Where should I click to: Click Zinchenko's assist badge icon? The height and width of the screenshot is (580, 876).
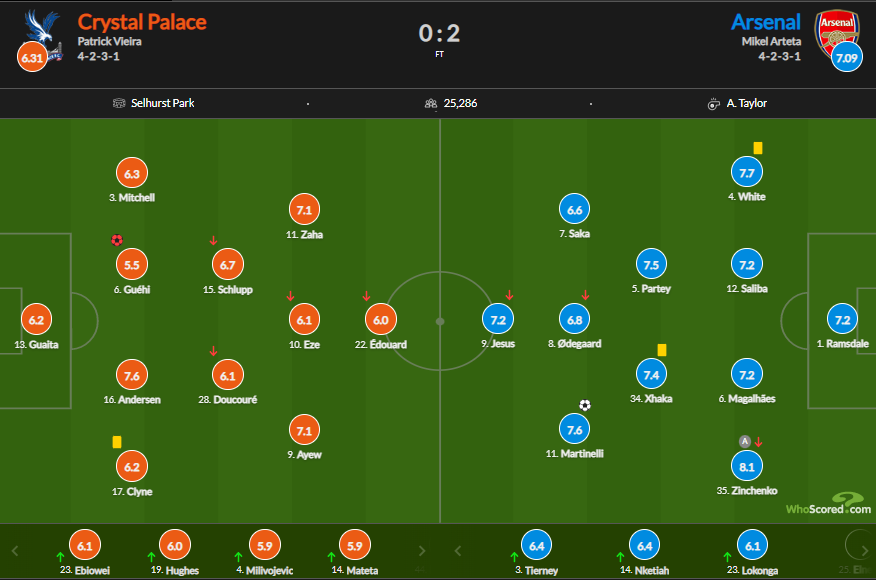point(744,441)
